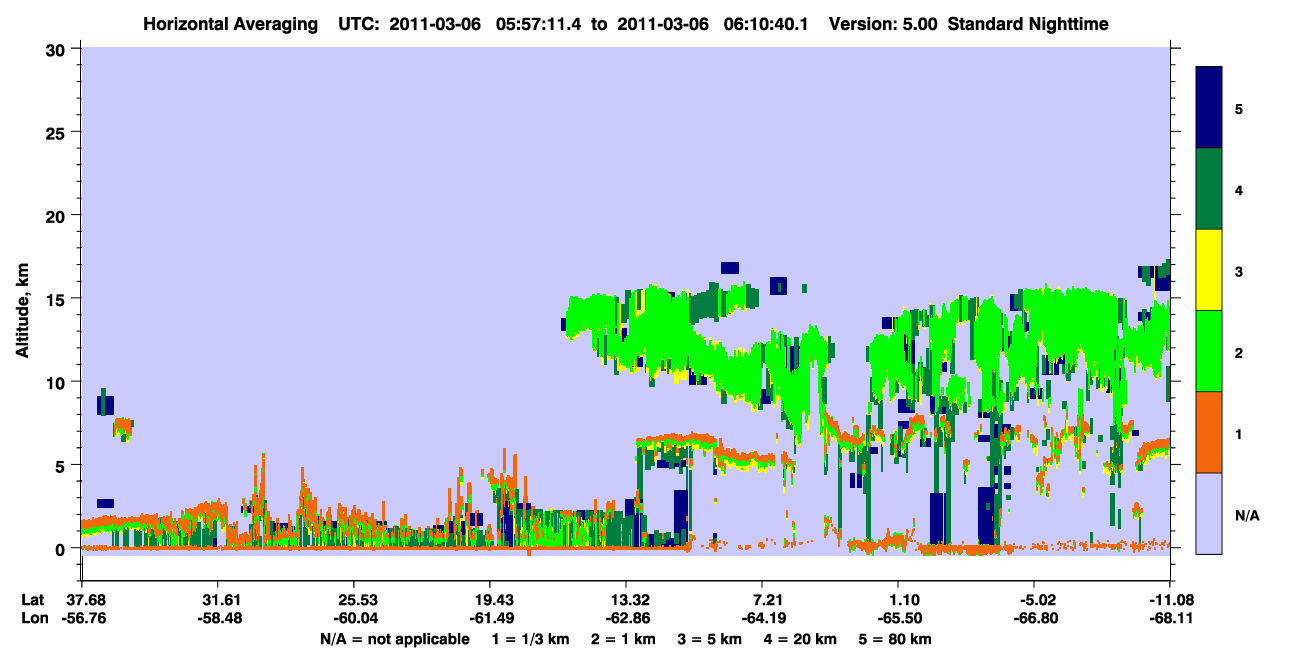Screen dimensions: 1300x667
Task: Click the start time '05:57:11.4'
Action: pos(540,24)
